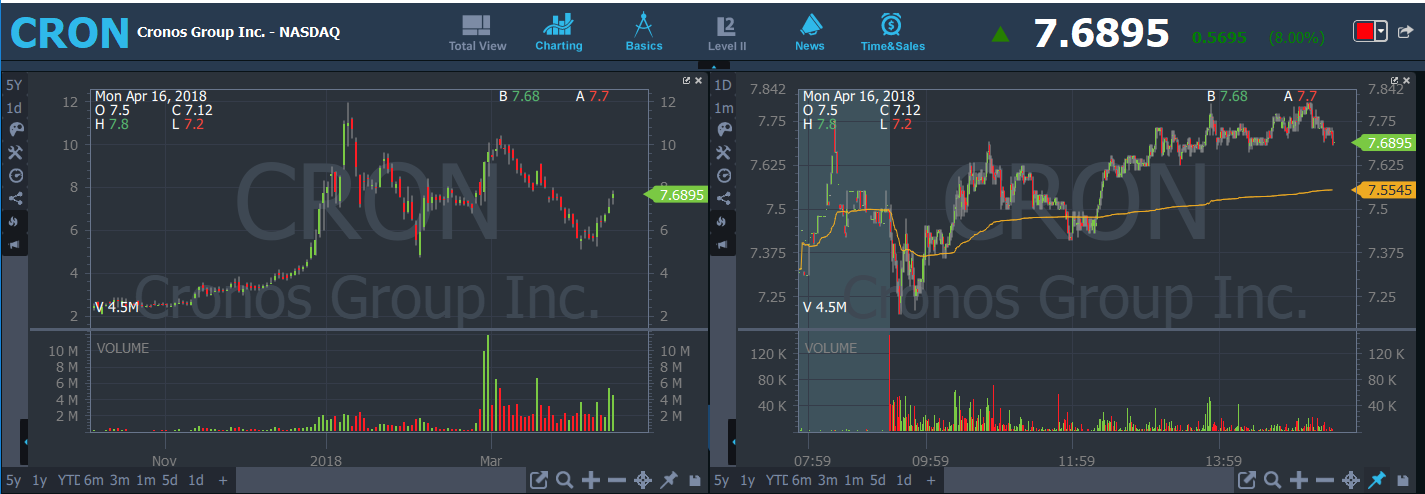The width and height of the screenshot is (1425, 494).
Task: Open the News section
Action: pyautogui.click(x=810, y=33)
